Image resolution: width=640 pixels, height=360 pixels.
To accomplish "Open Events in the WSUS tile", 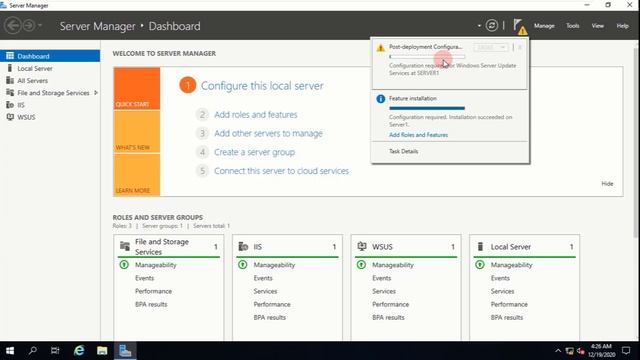I will click(382, 278).
